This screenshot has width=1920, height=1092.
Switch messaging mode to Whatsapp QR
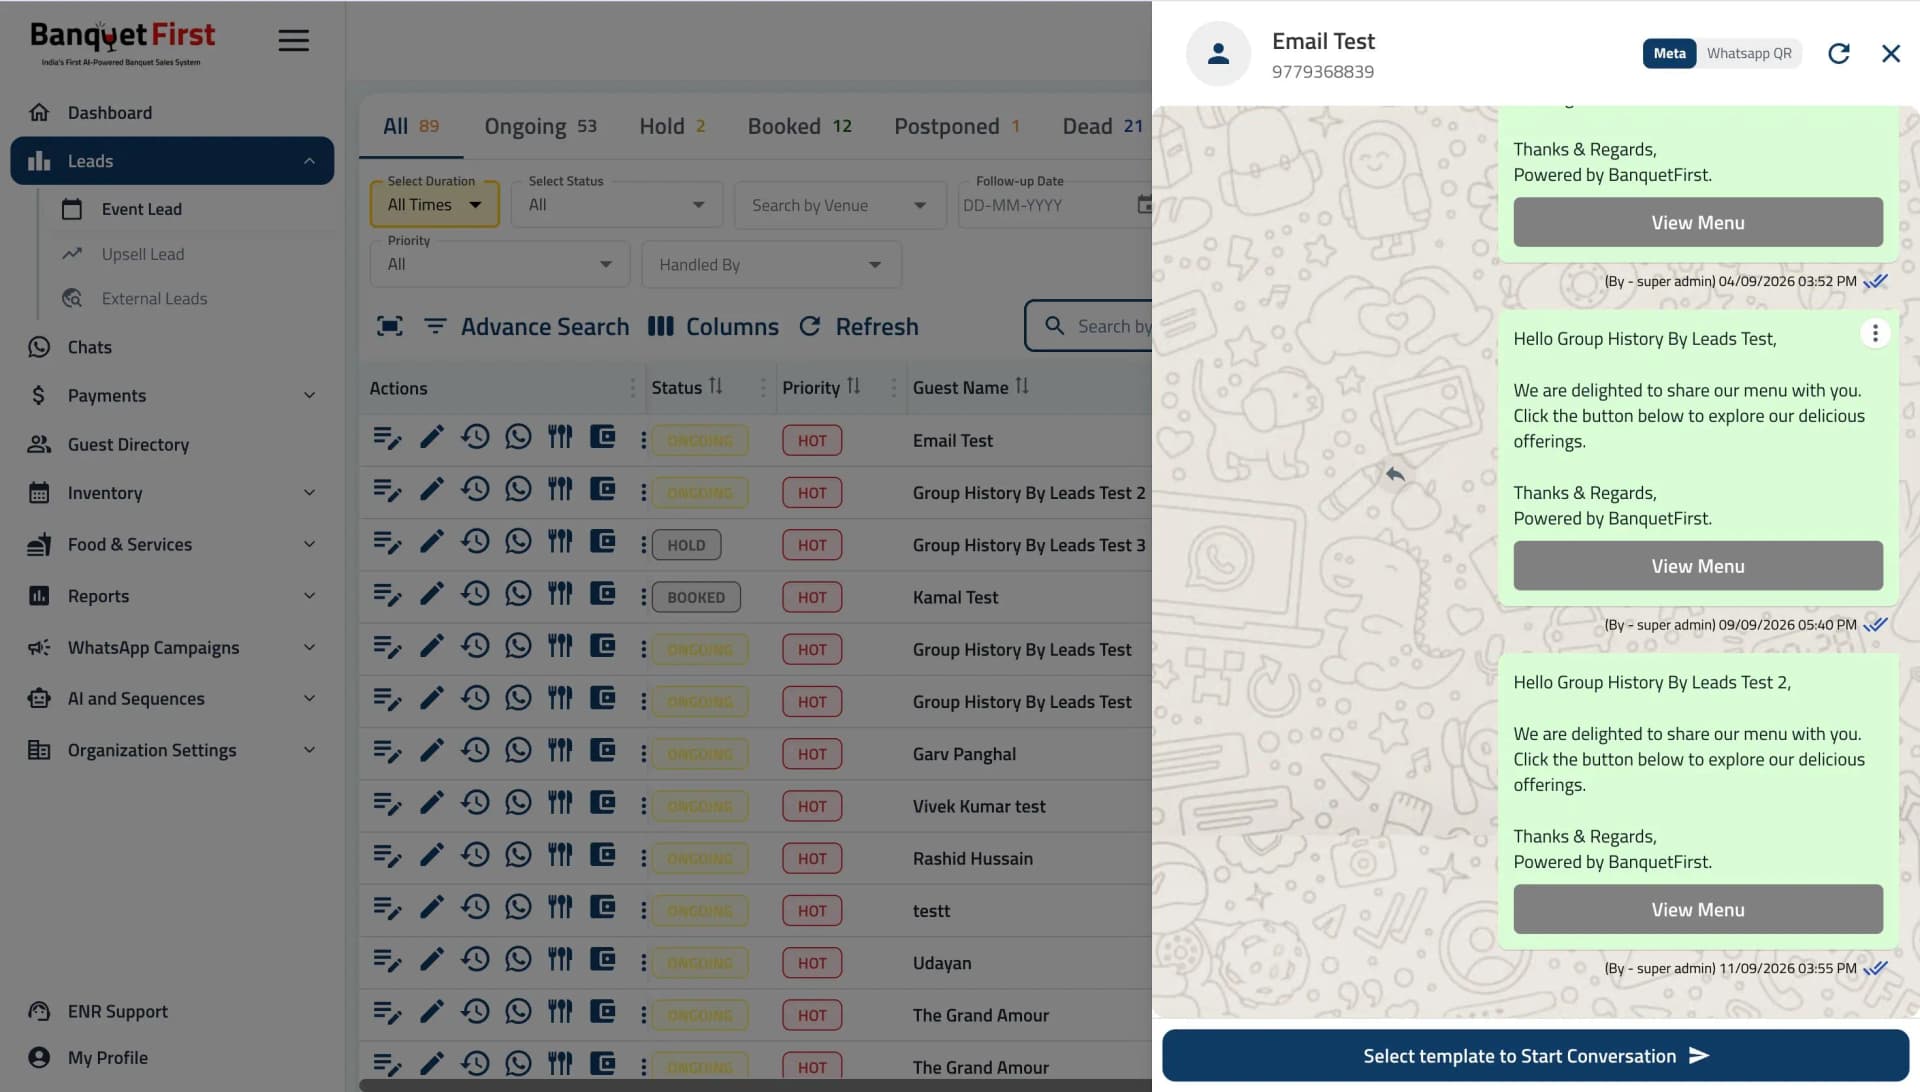(1748, 54)
